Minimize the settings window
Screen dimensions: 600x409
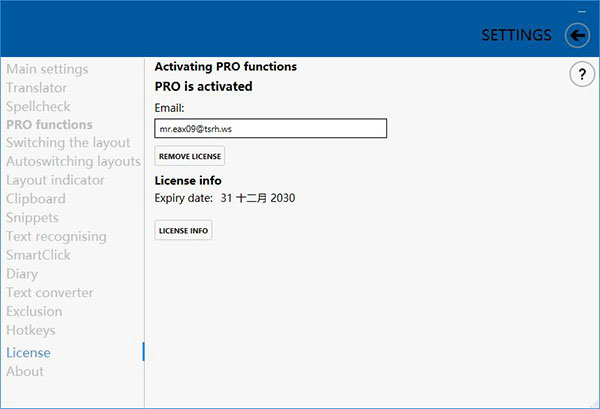pyautogui.click(x=581, y=10)
